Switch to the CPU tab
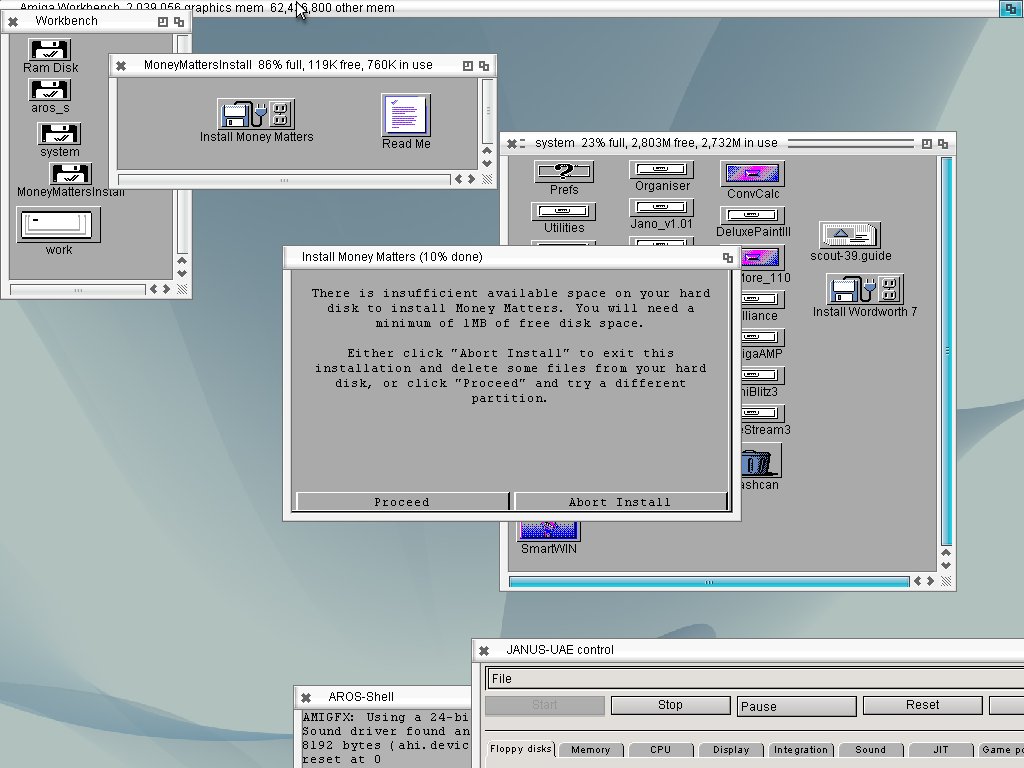 pos(660,750)
